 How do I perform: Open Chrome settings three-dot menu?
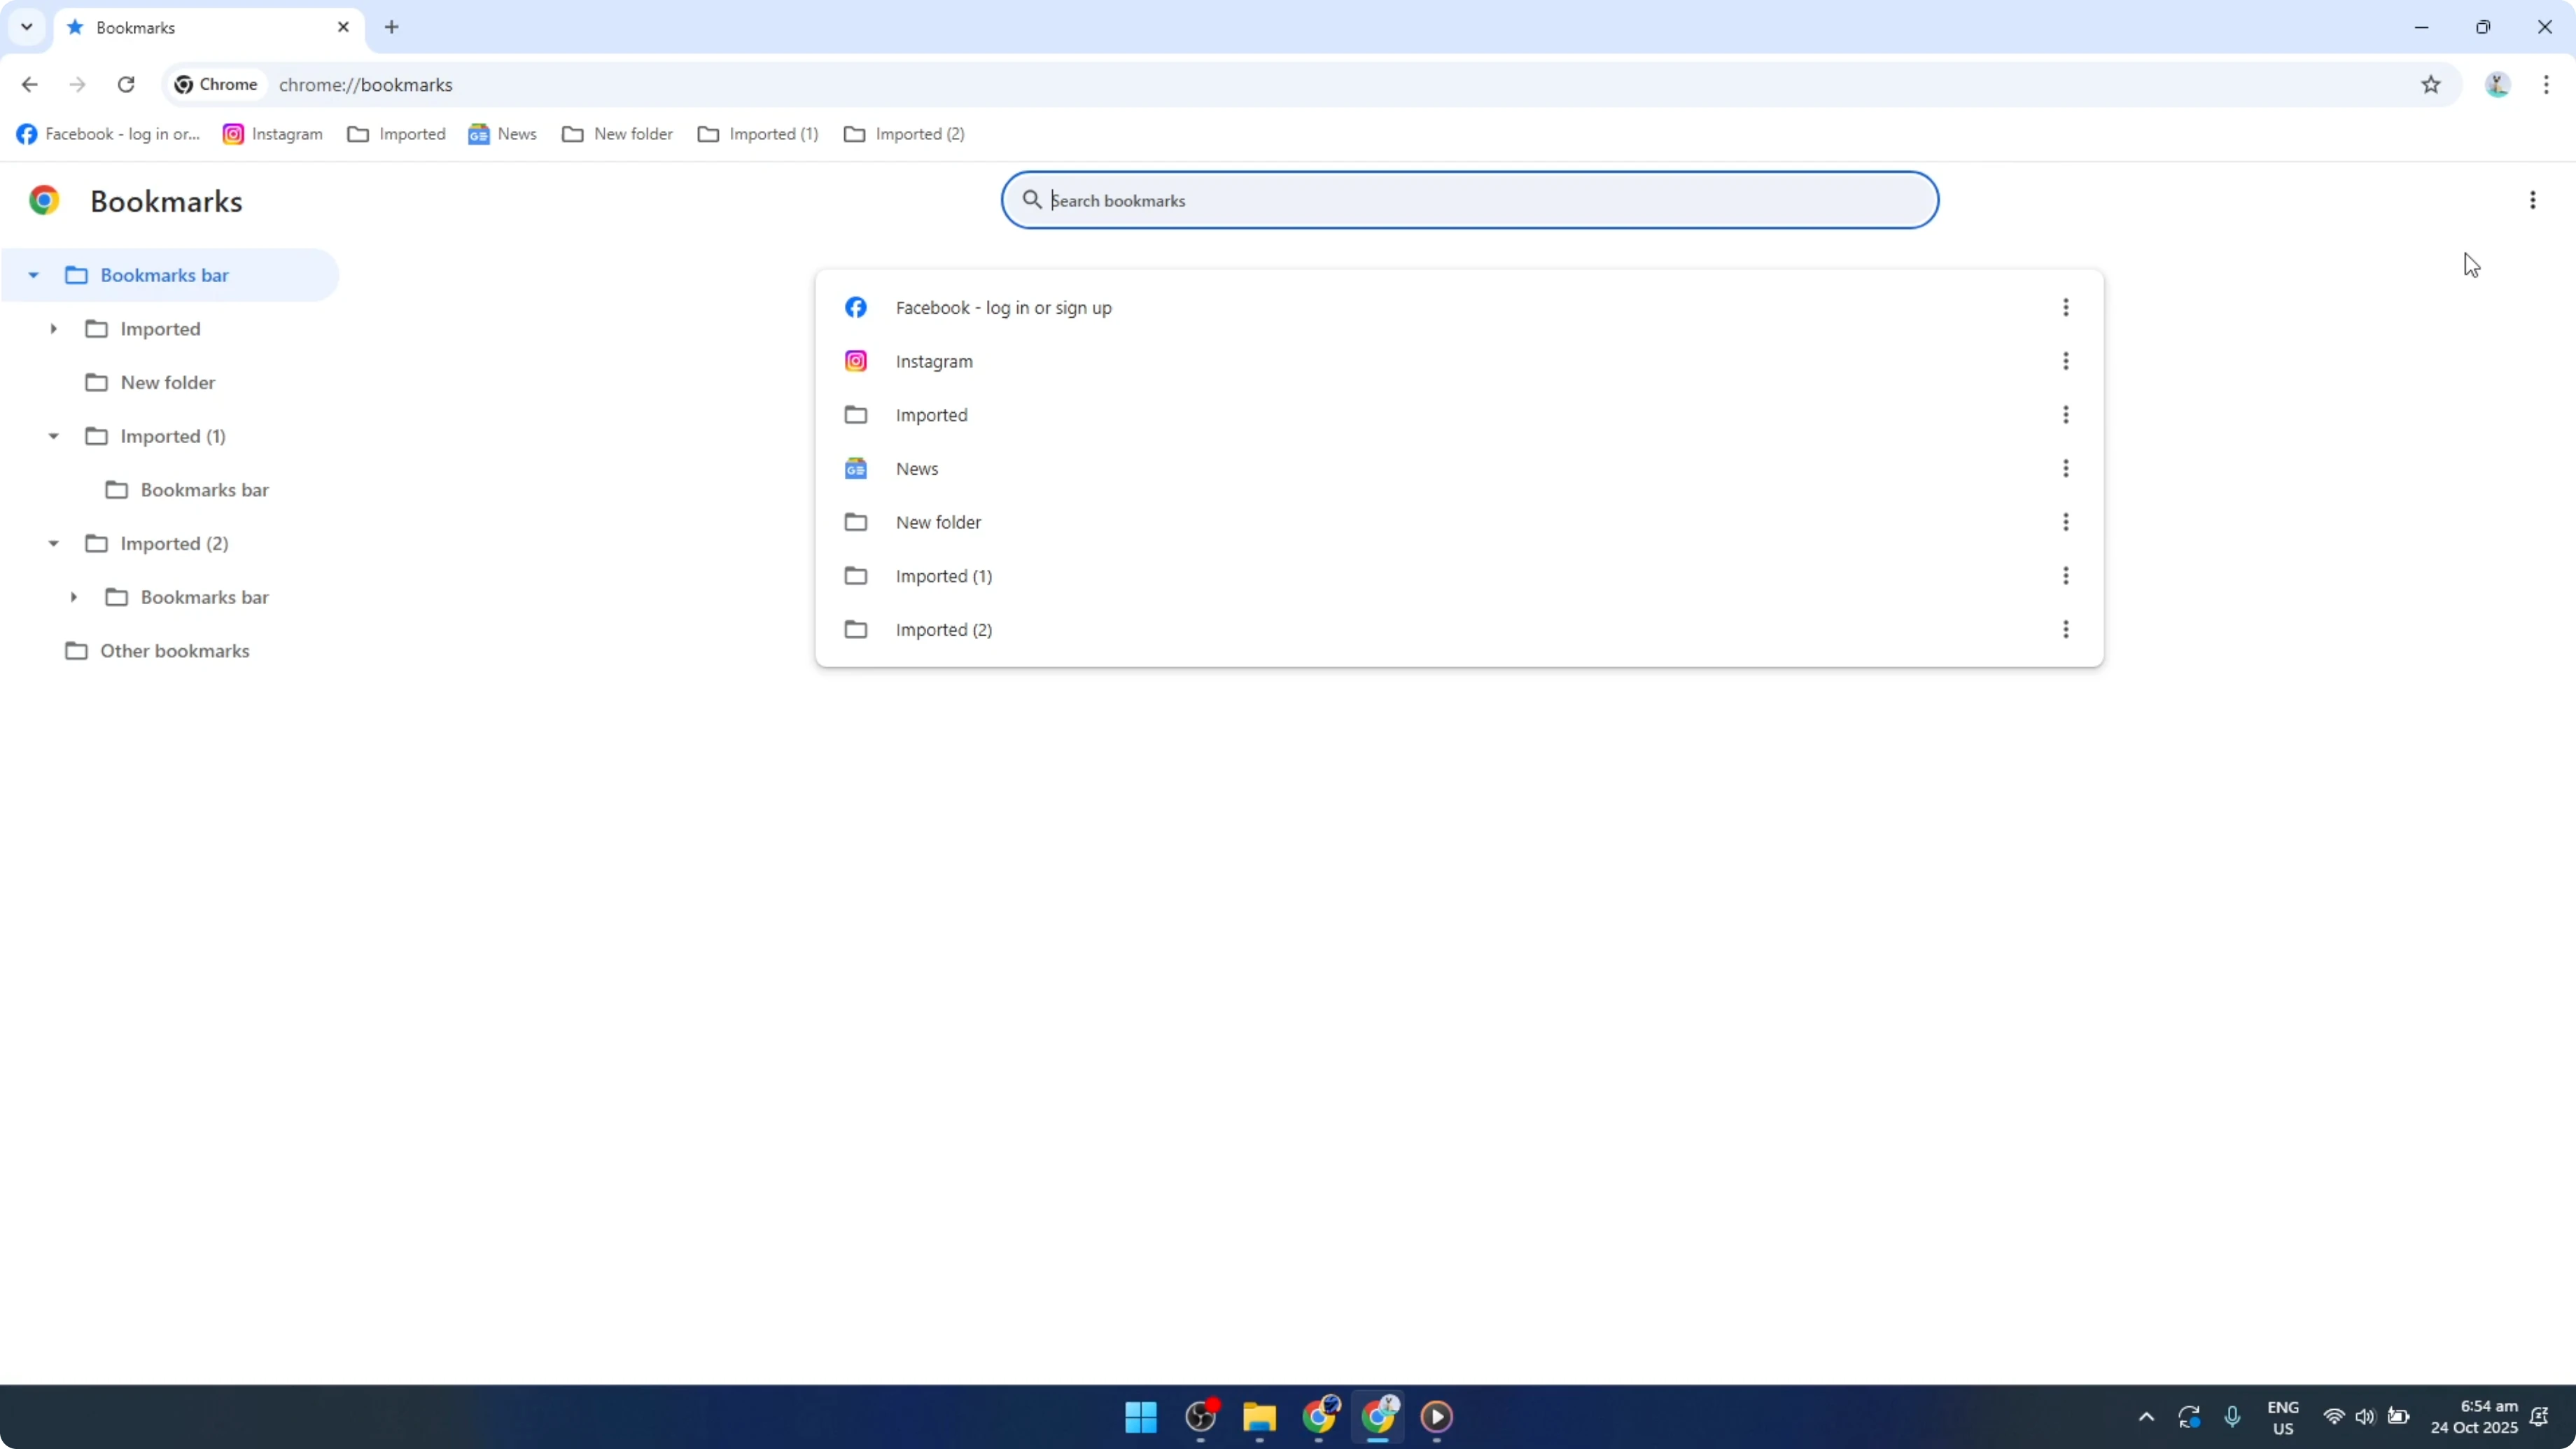2548,84
